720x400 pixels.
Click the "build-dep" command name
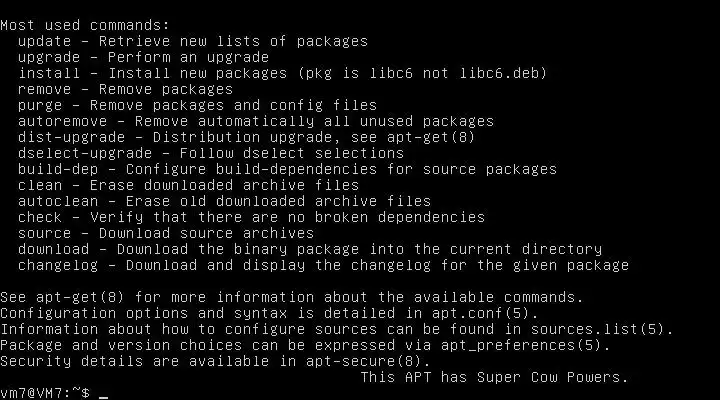point(58,169)
